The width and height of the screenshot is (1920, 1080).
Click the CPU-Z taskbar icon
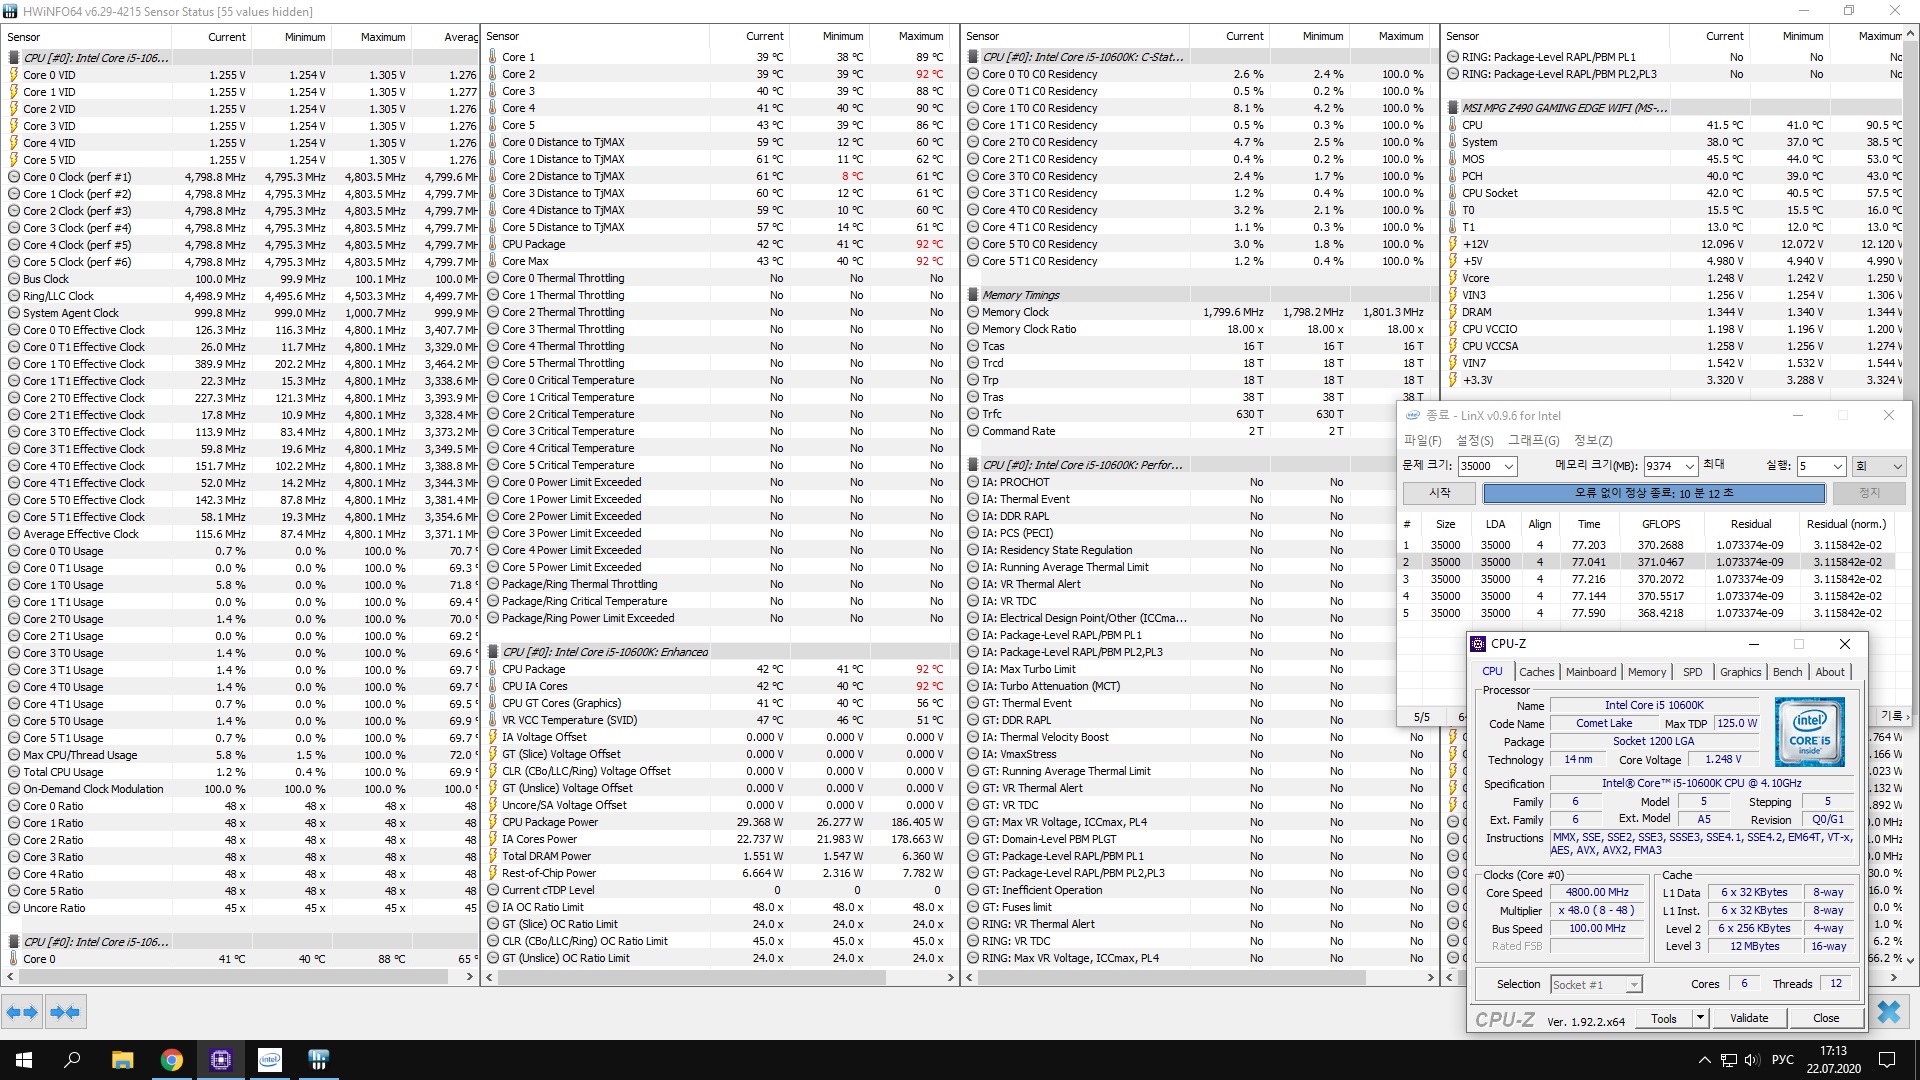(x=221, y=1060)
